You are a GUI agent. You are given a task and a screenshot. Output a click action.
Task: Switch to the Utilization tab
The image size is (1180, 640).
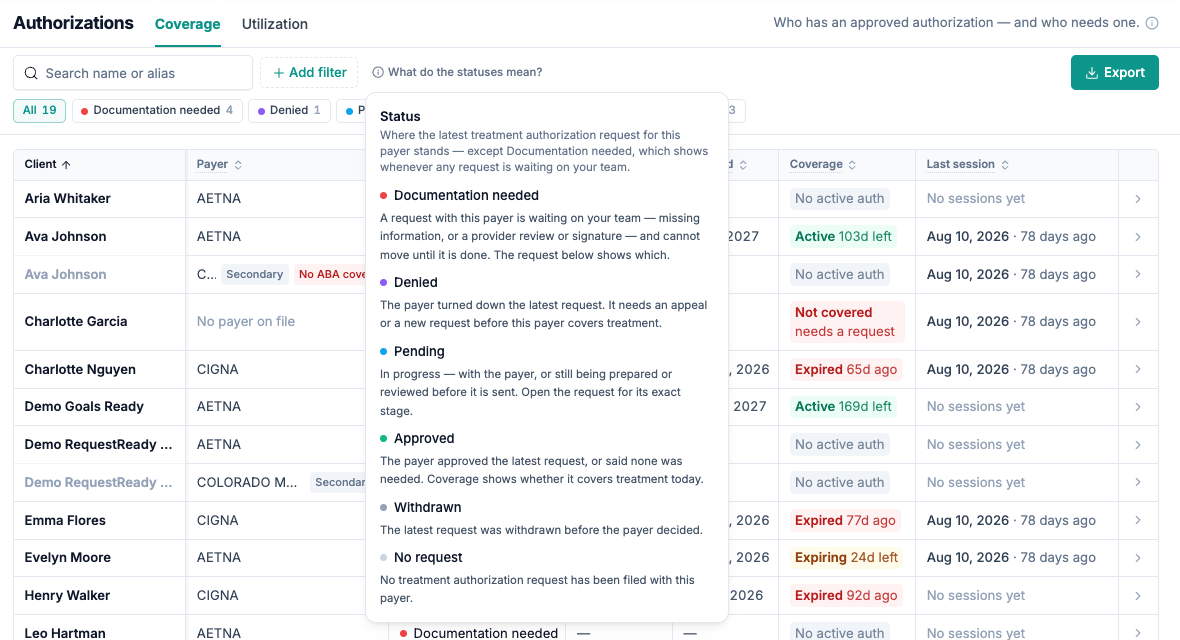coord(275,24)
